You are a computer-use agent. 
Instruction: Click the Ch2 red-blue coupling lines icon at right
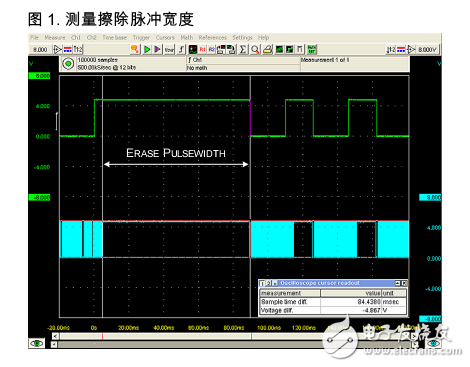[401, 50]
